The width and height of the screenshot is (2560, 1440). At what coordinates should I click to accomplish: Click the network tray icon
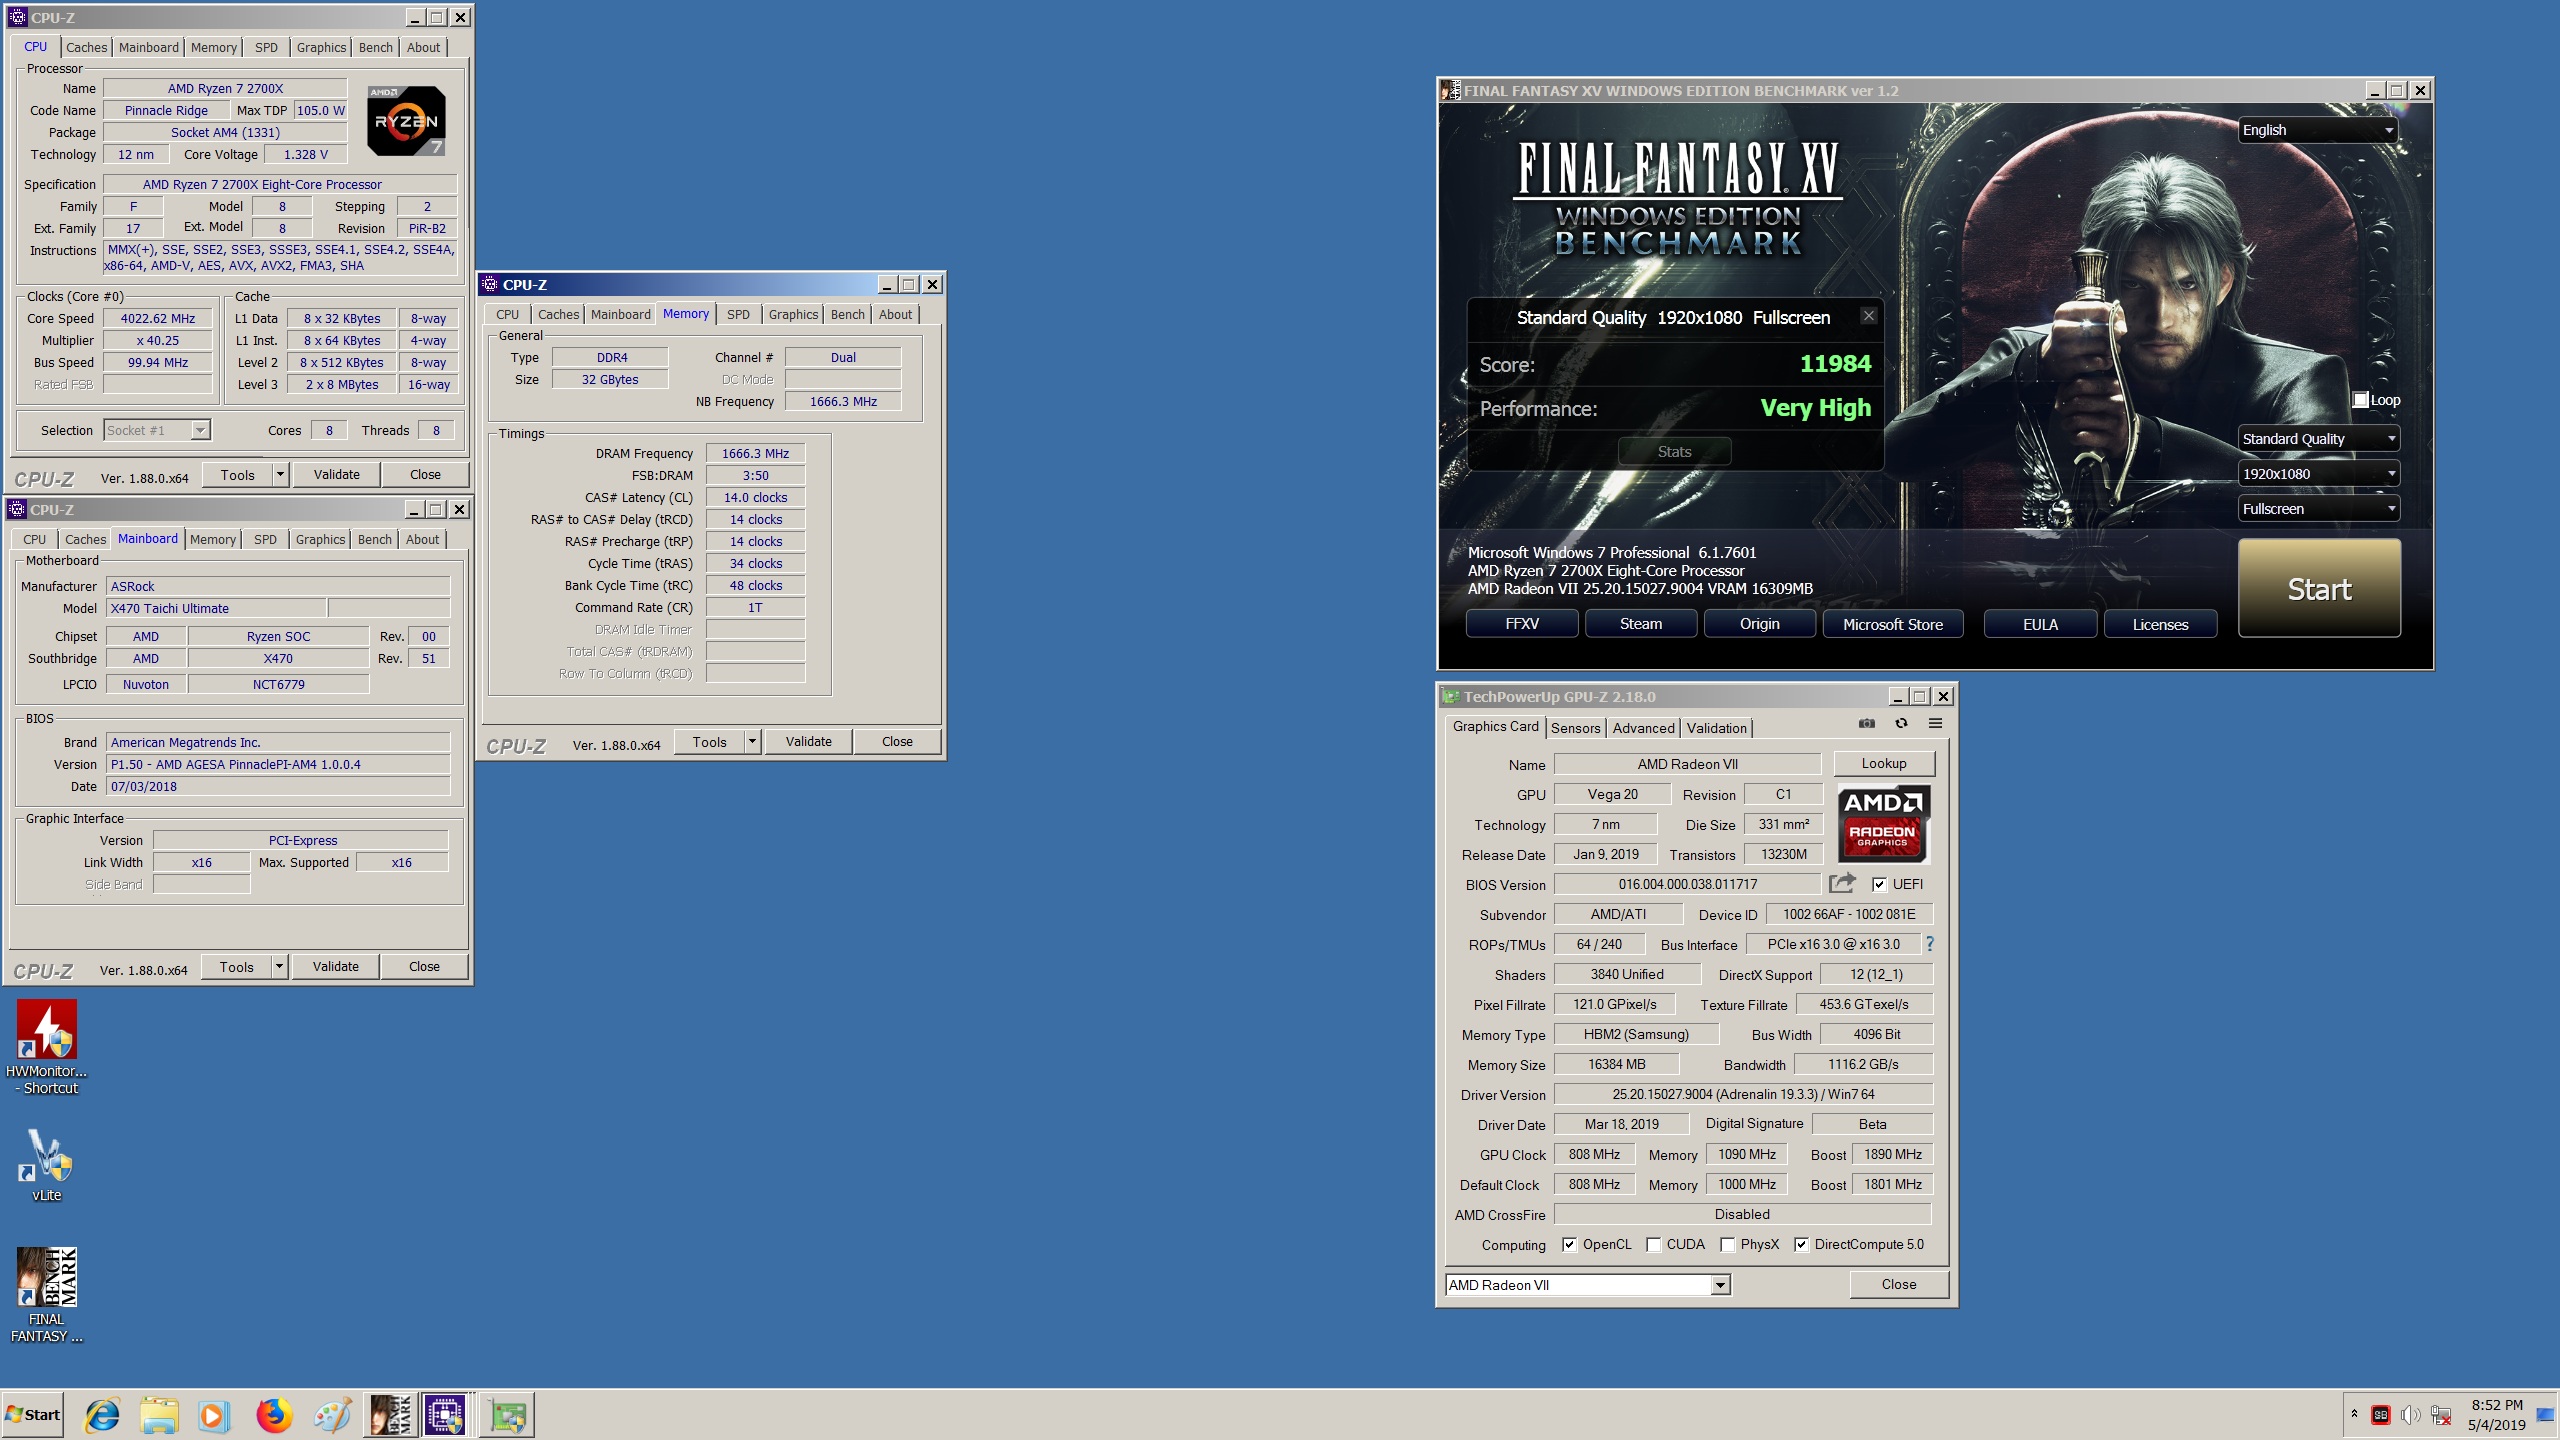click(x=2441, y=1415)
